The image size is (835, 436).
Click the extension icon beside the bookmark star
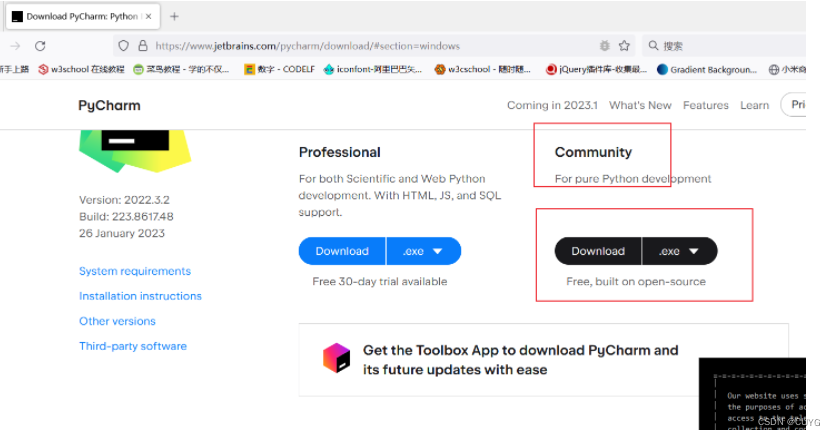(604, 46)
